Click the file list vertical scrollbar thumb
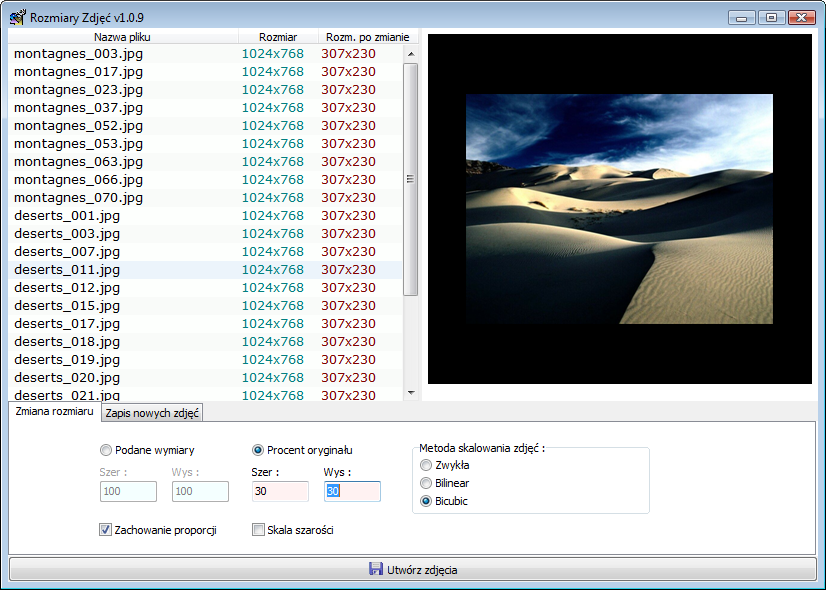 pyautogui.click(x=410, y=180)
